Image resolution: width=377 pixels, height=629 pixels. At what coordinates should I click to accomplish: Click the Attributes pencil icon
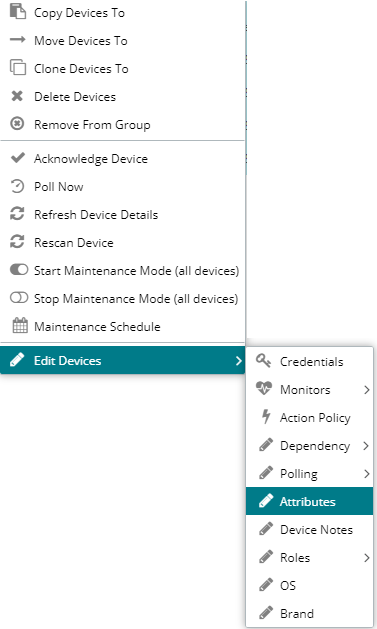[x=266, y=501]
